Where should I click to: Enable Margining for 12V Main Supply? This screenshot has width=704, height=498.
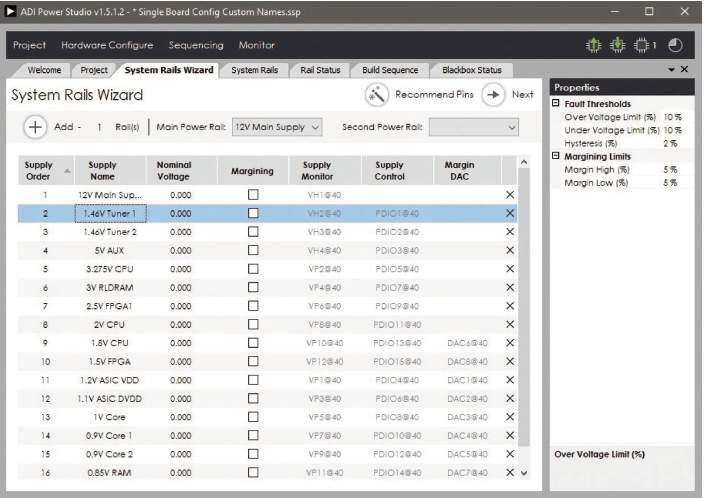252,194
